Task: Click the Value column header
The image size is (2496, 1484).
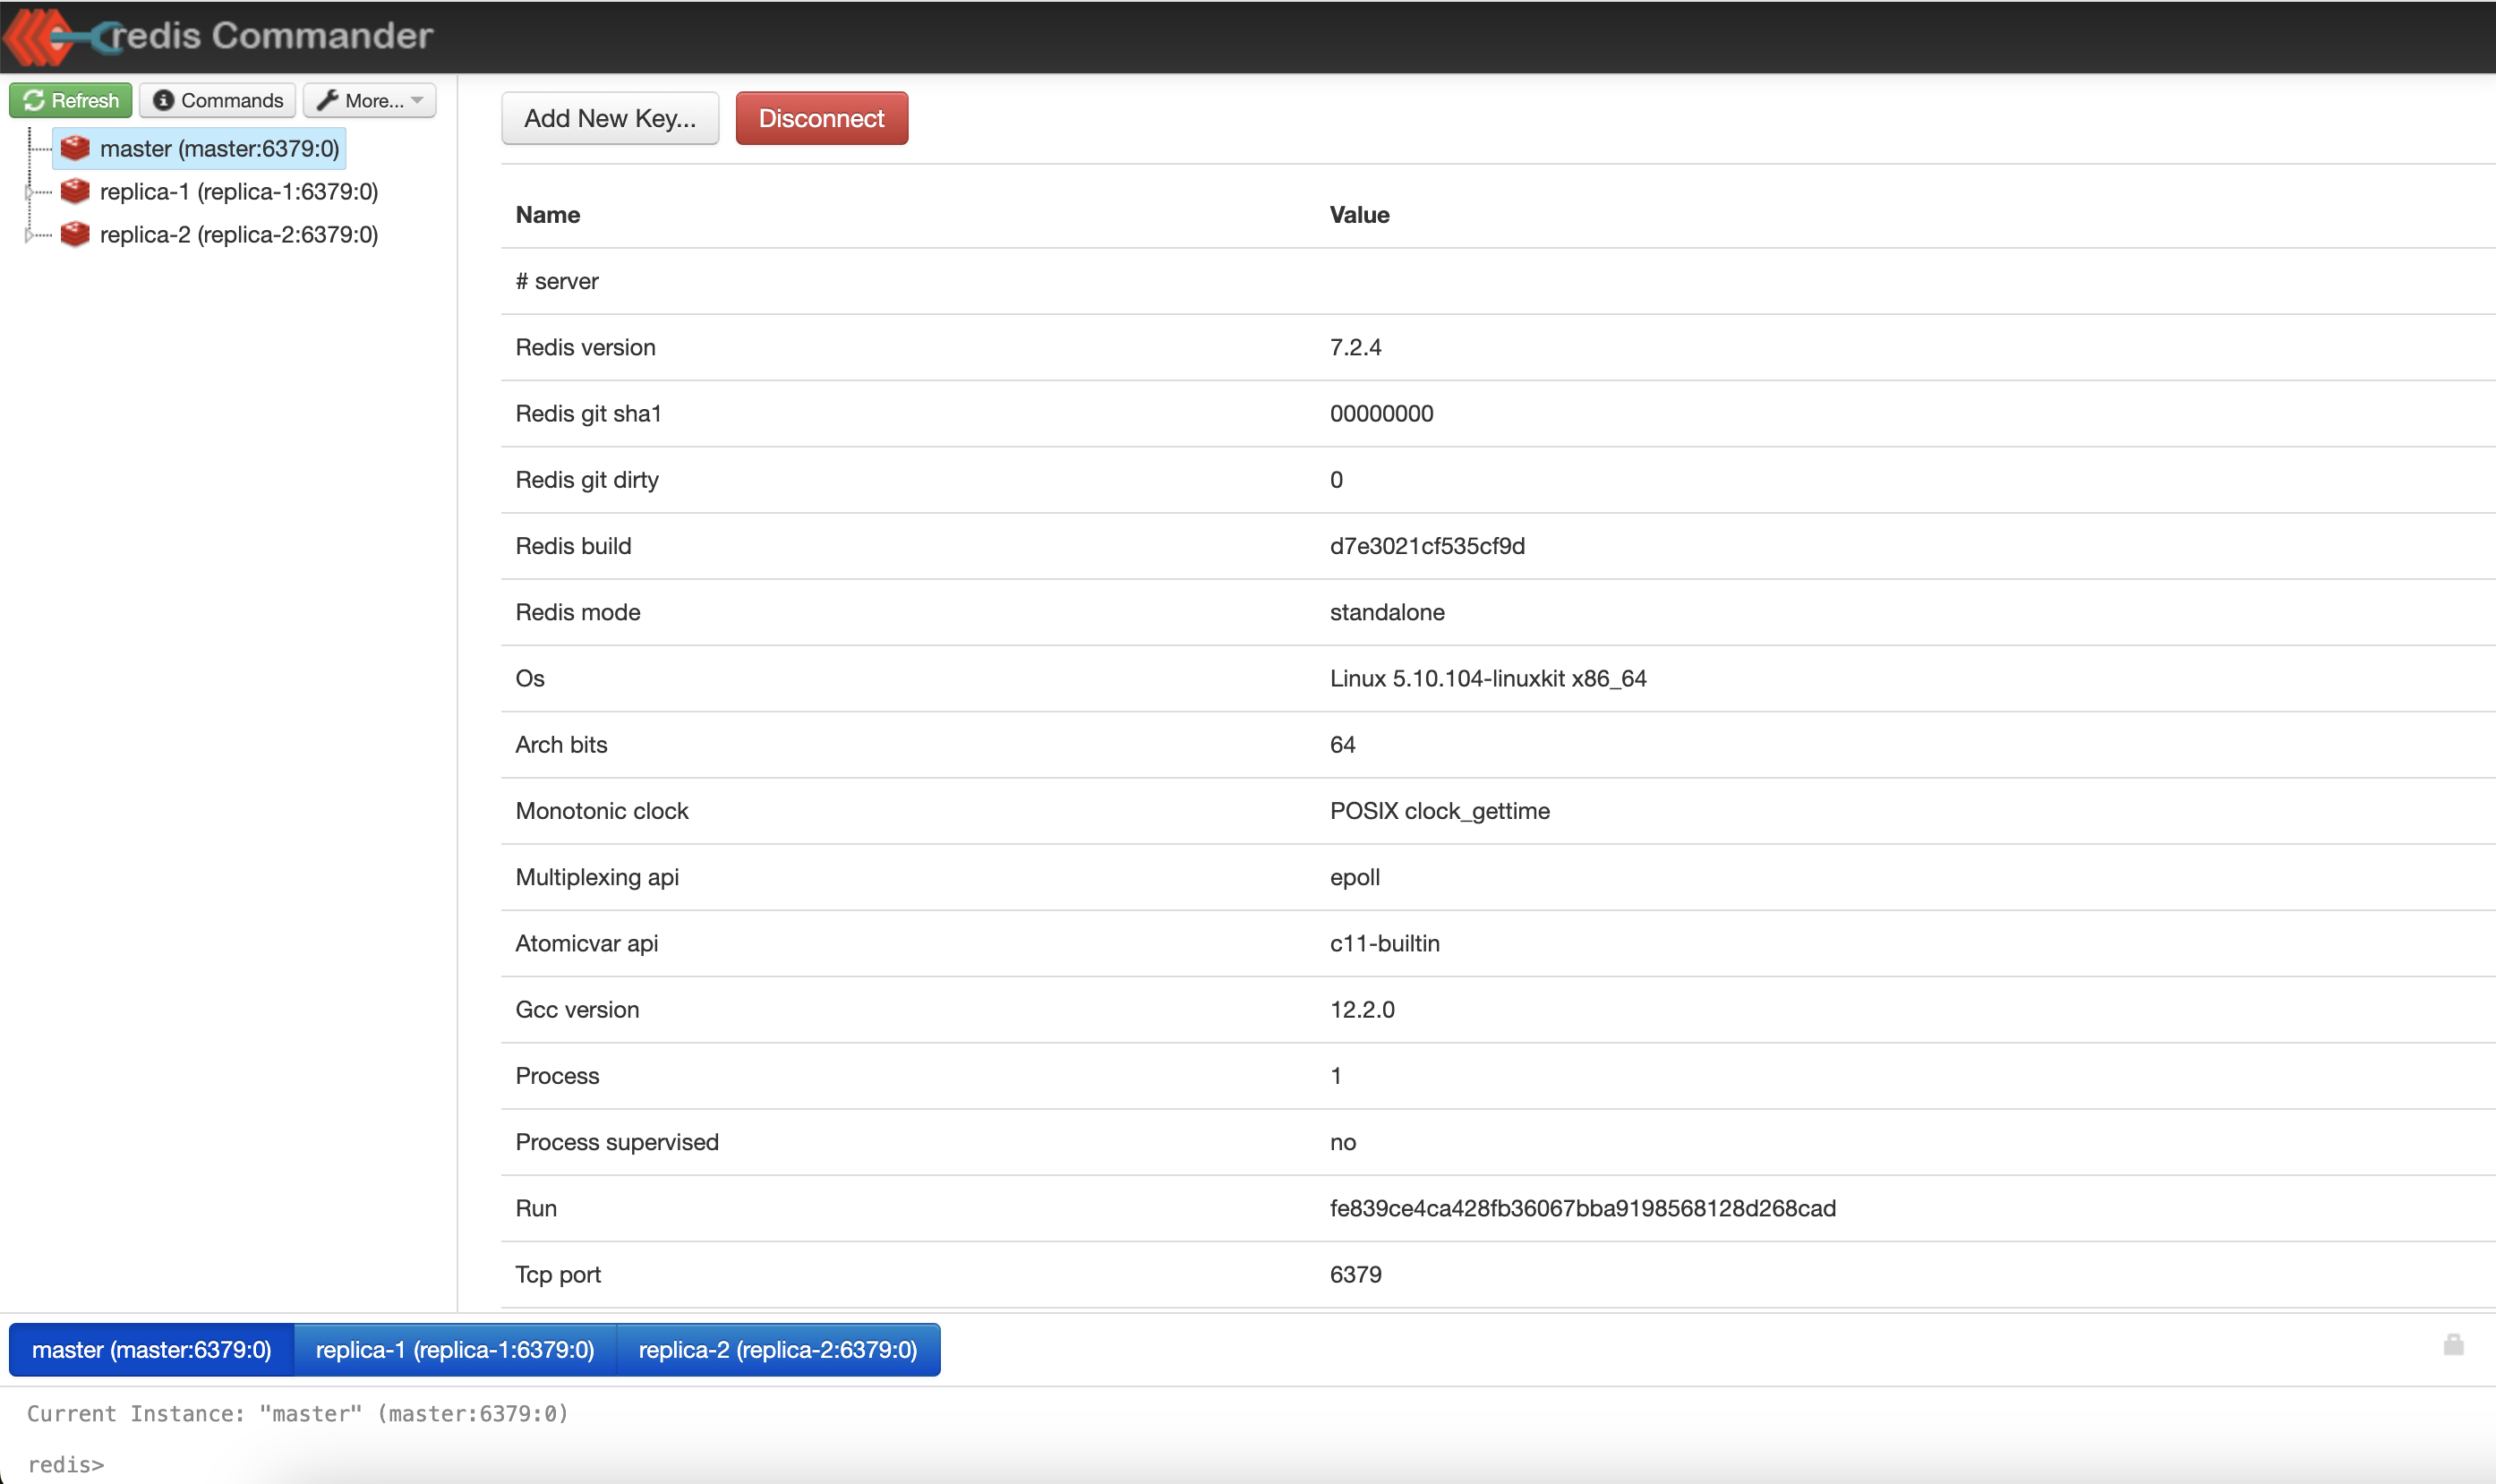Action: click(x=1360, y=215)
